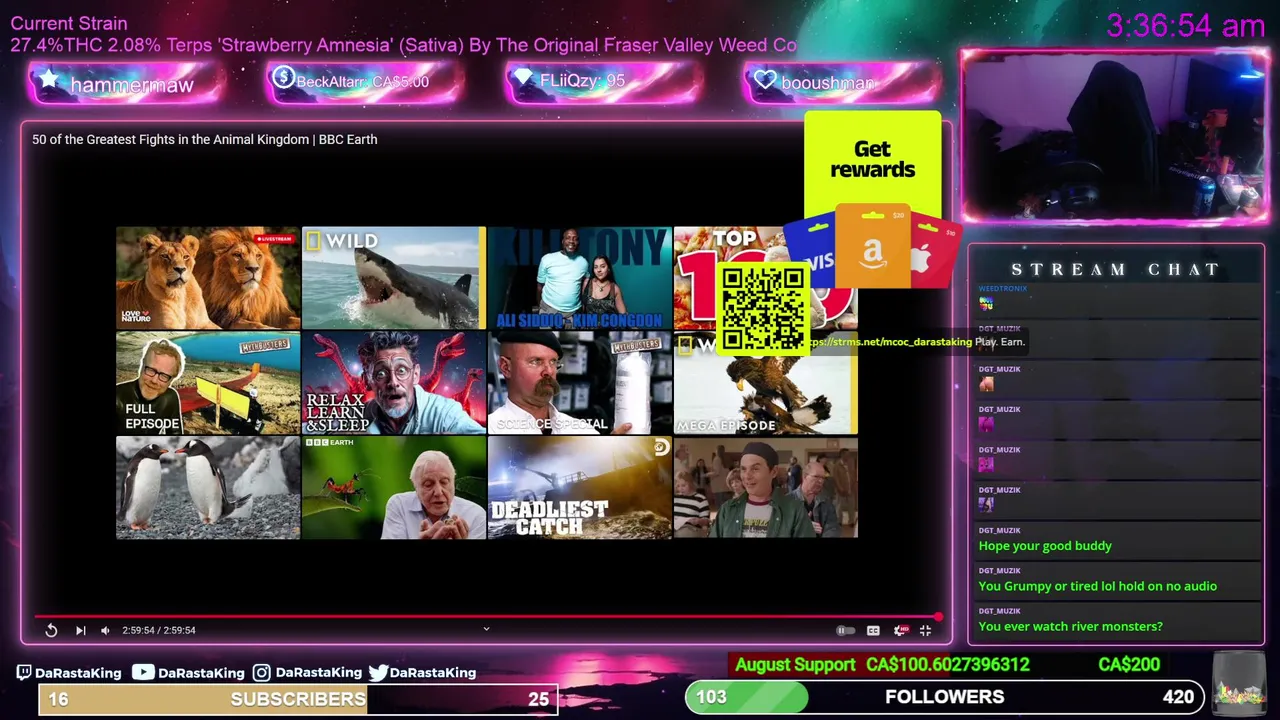1280x720 pixels.
Task: Open the lions Love Nature livestream thumbnail
Action: pos(208,278)
